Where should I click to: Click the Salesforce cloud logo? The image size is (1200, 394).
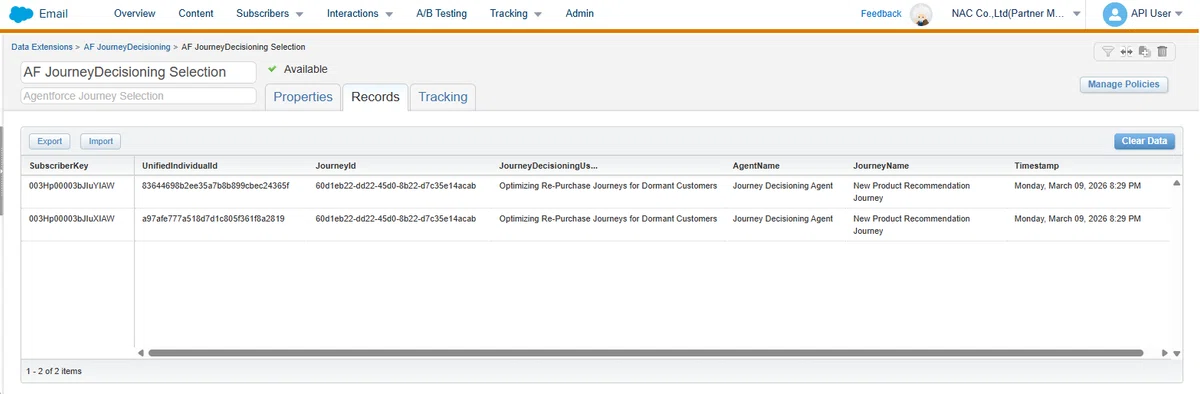[x=21, y=14]
